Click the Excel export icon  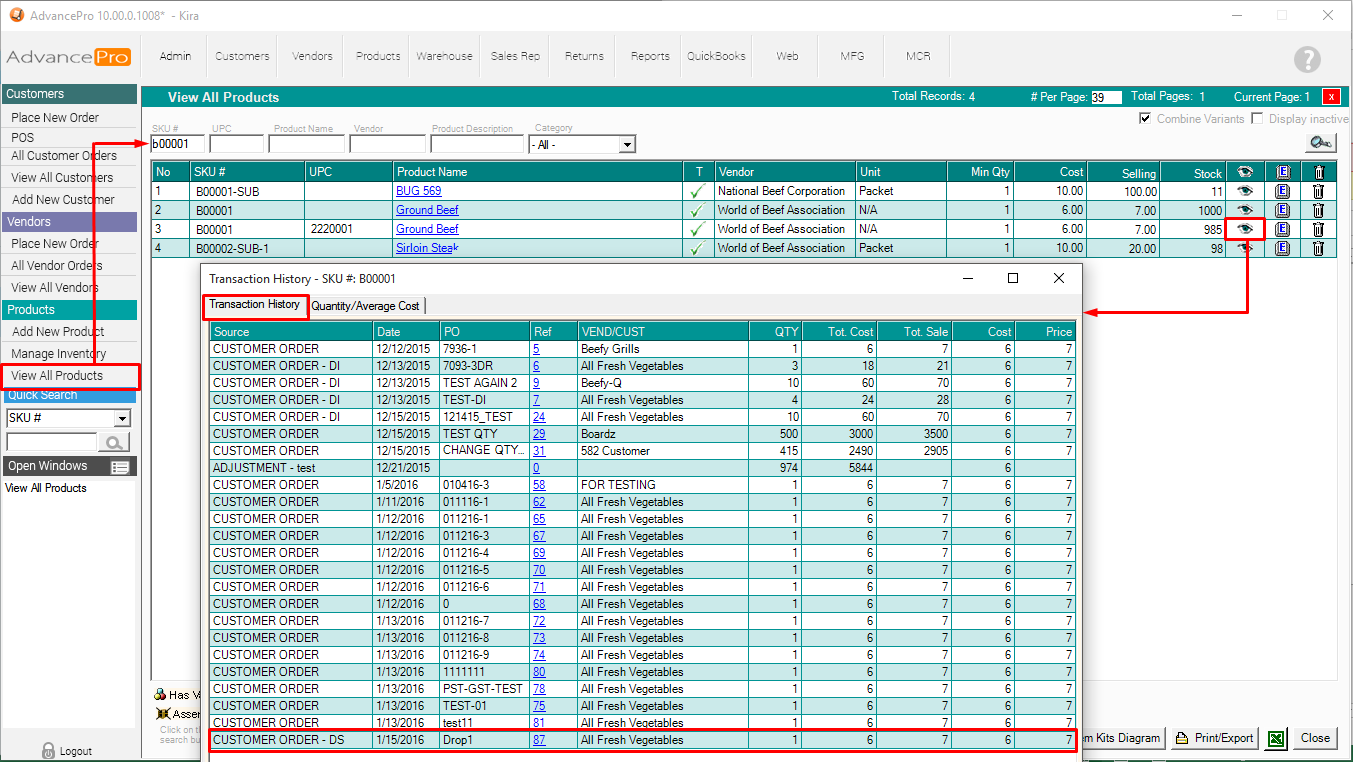tap(1276, 739)
